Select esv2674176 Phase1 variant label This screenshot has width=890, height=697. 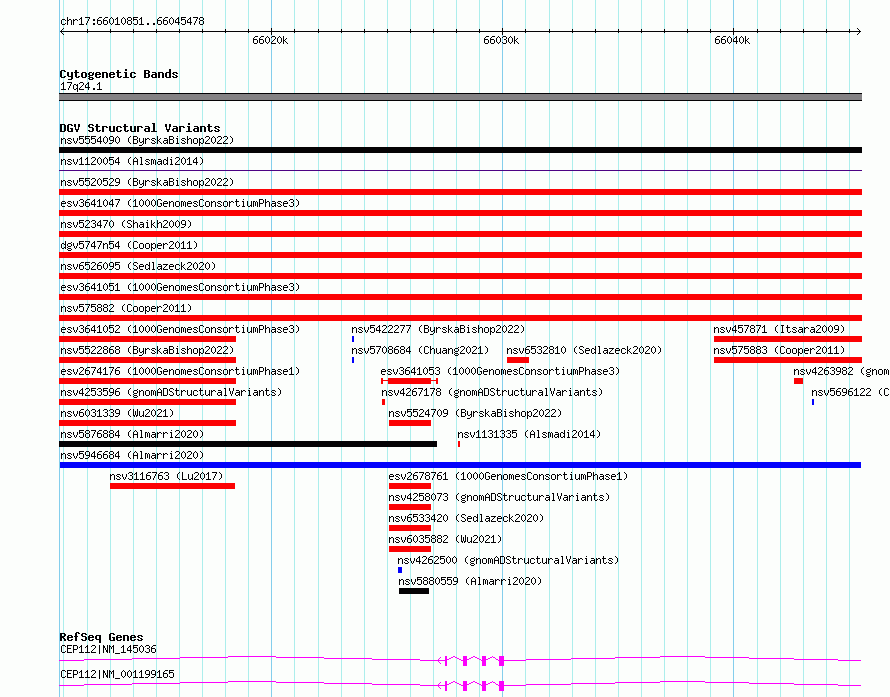[180, 371]
